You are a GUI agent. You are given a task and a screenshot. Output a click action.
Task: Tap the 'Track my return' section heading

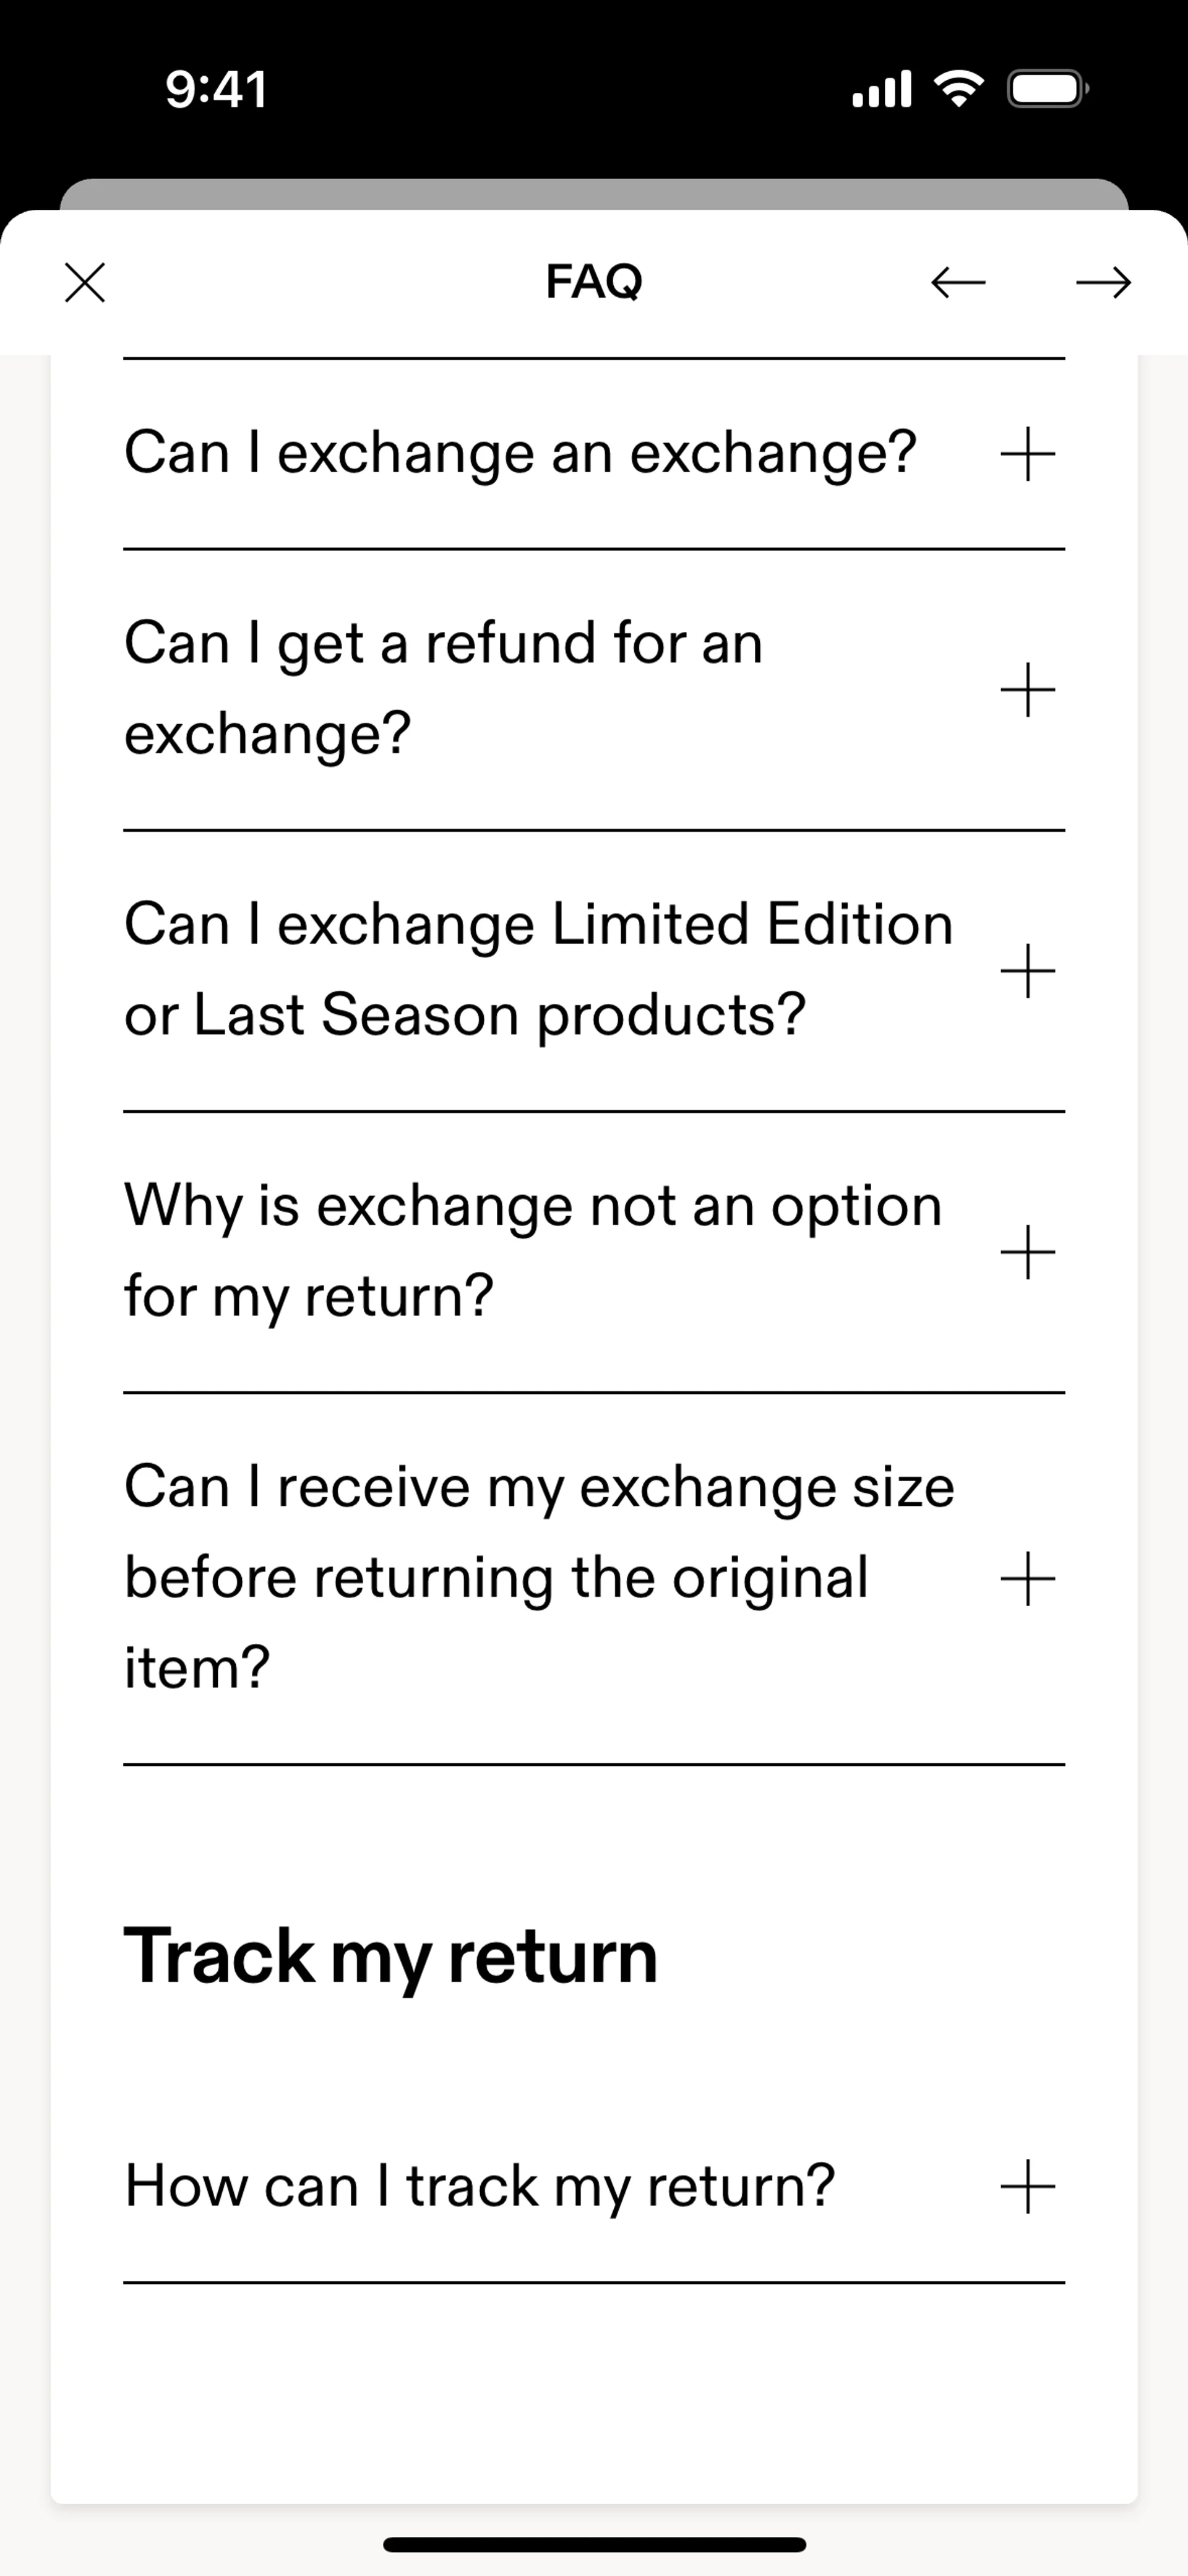[391, 1956]
